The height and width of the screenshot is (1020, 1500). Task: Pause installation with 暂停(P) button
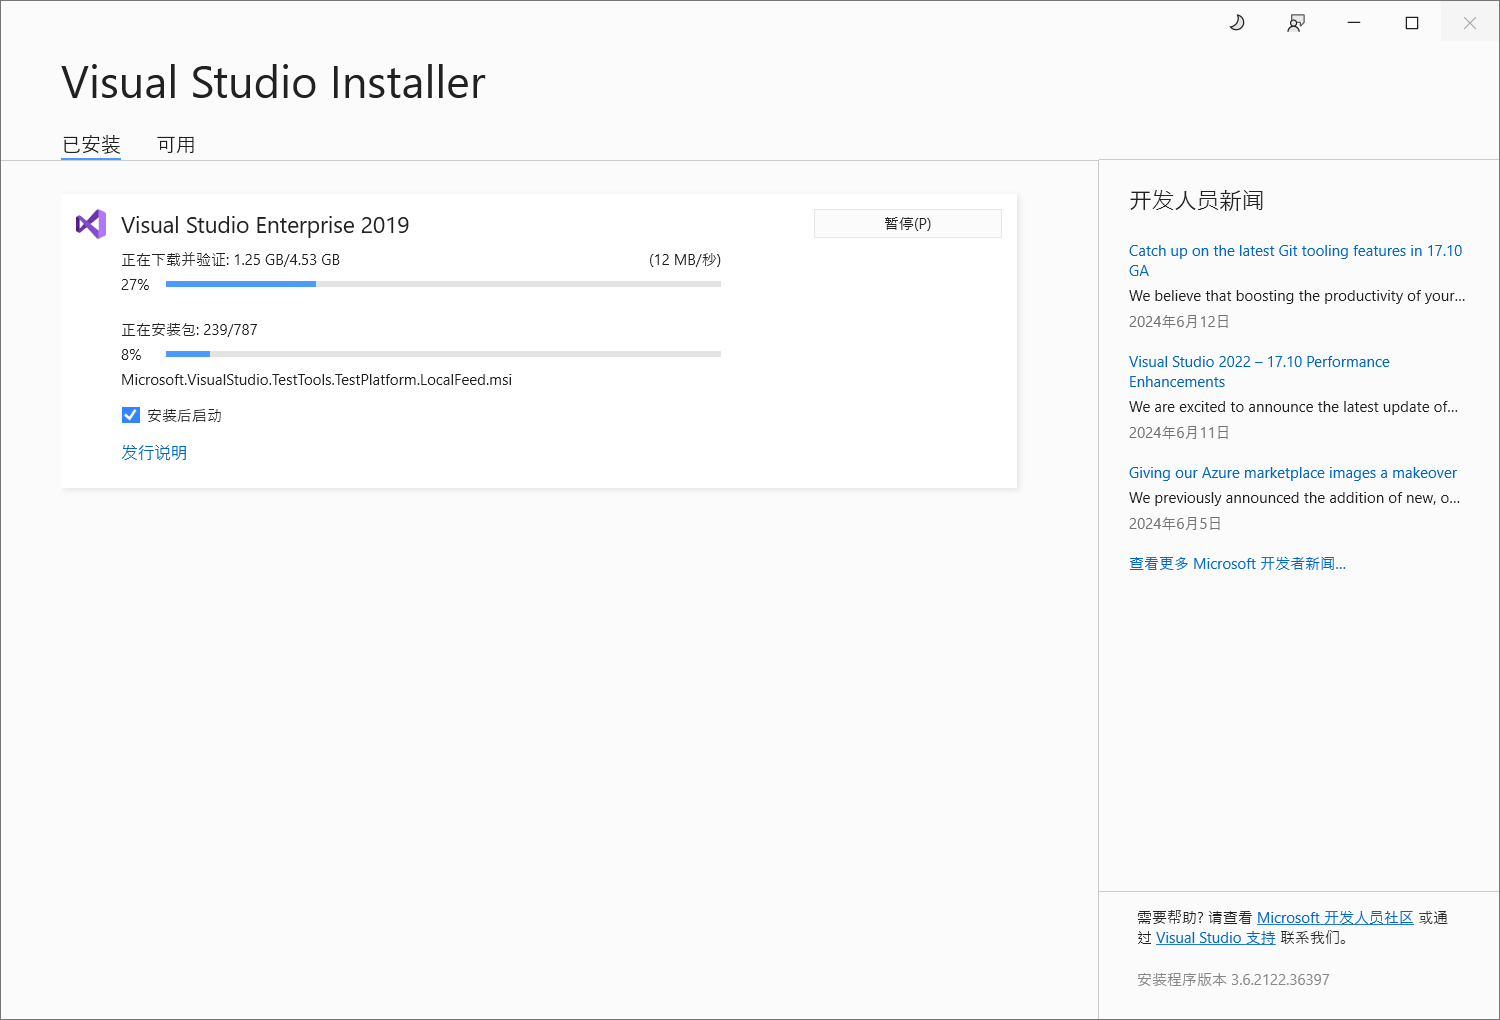click(x=908, y=223)
